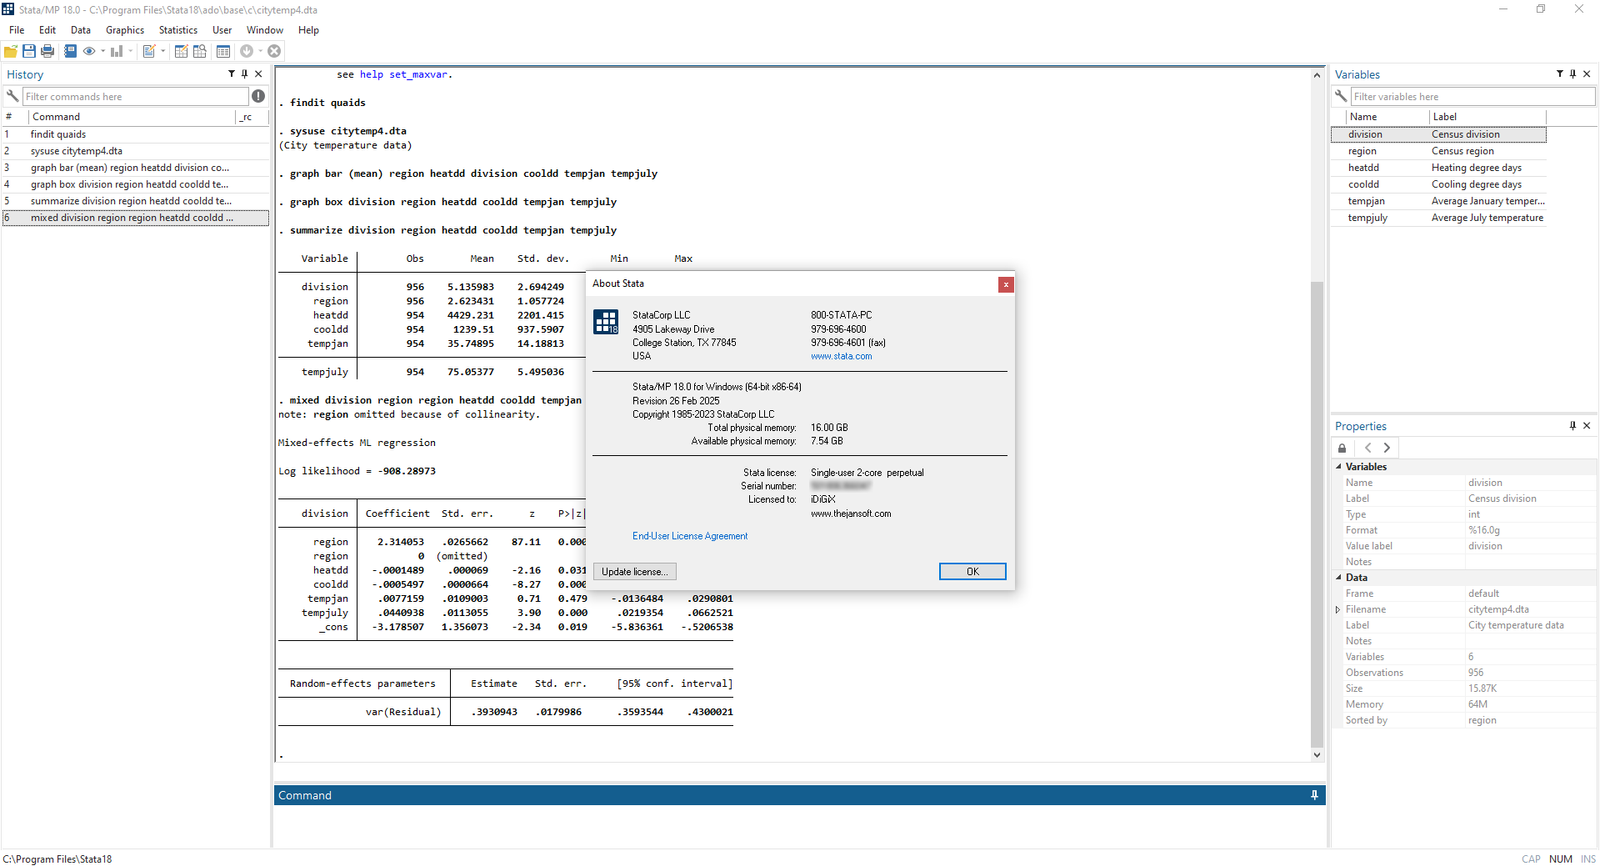
Task: Select the heatdd variable in Variables list
Action: coord(1438,168)
